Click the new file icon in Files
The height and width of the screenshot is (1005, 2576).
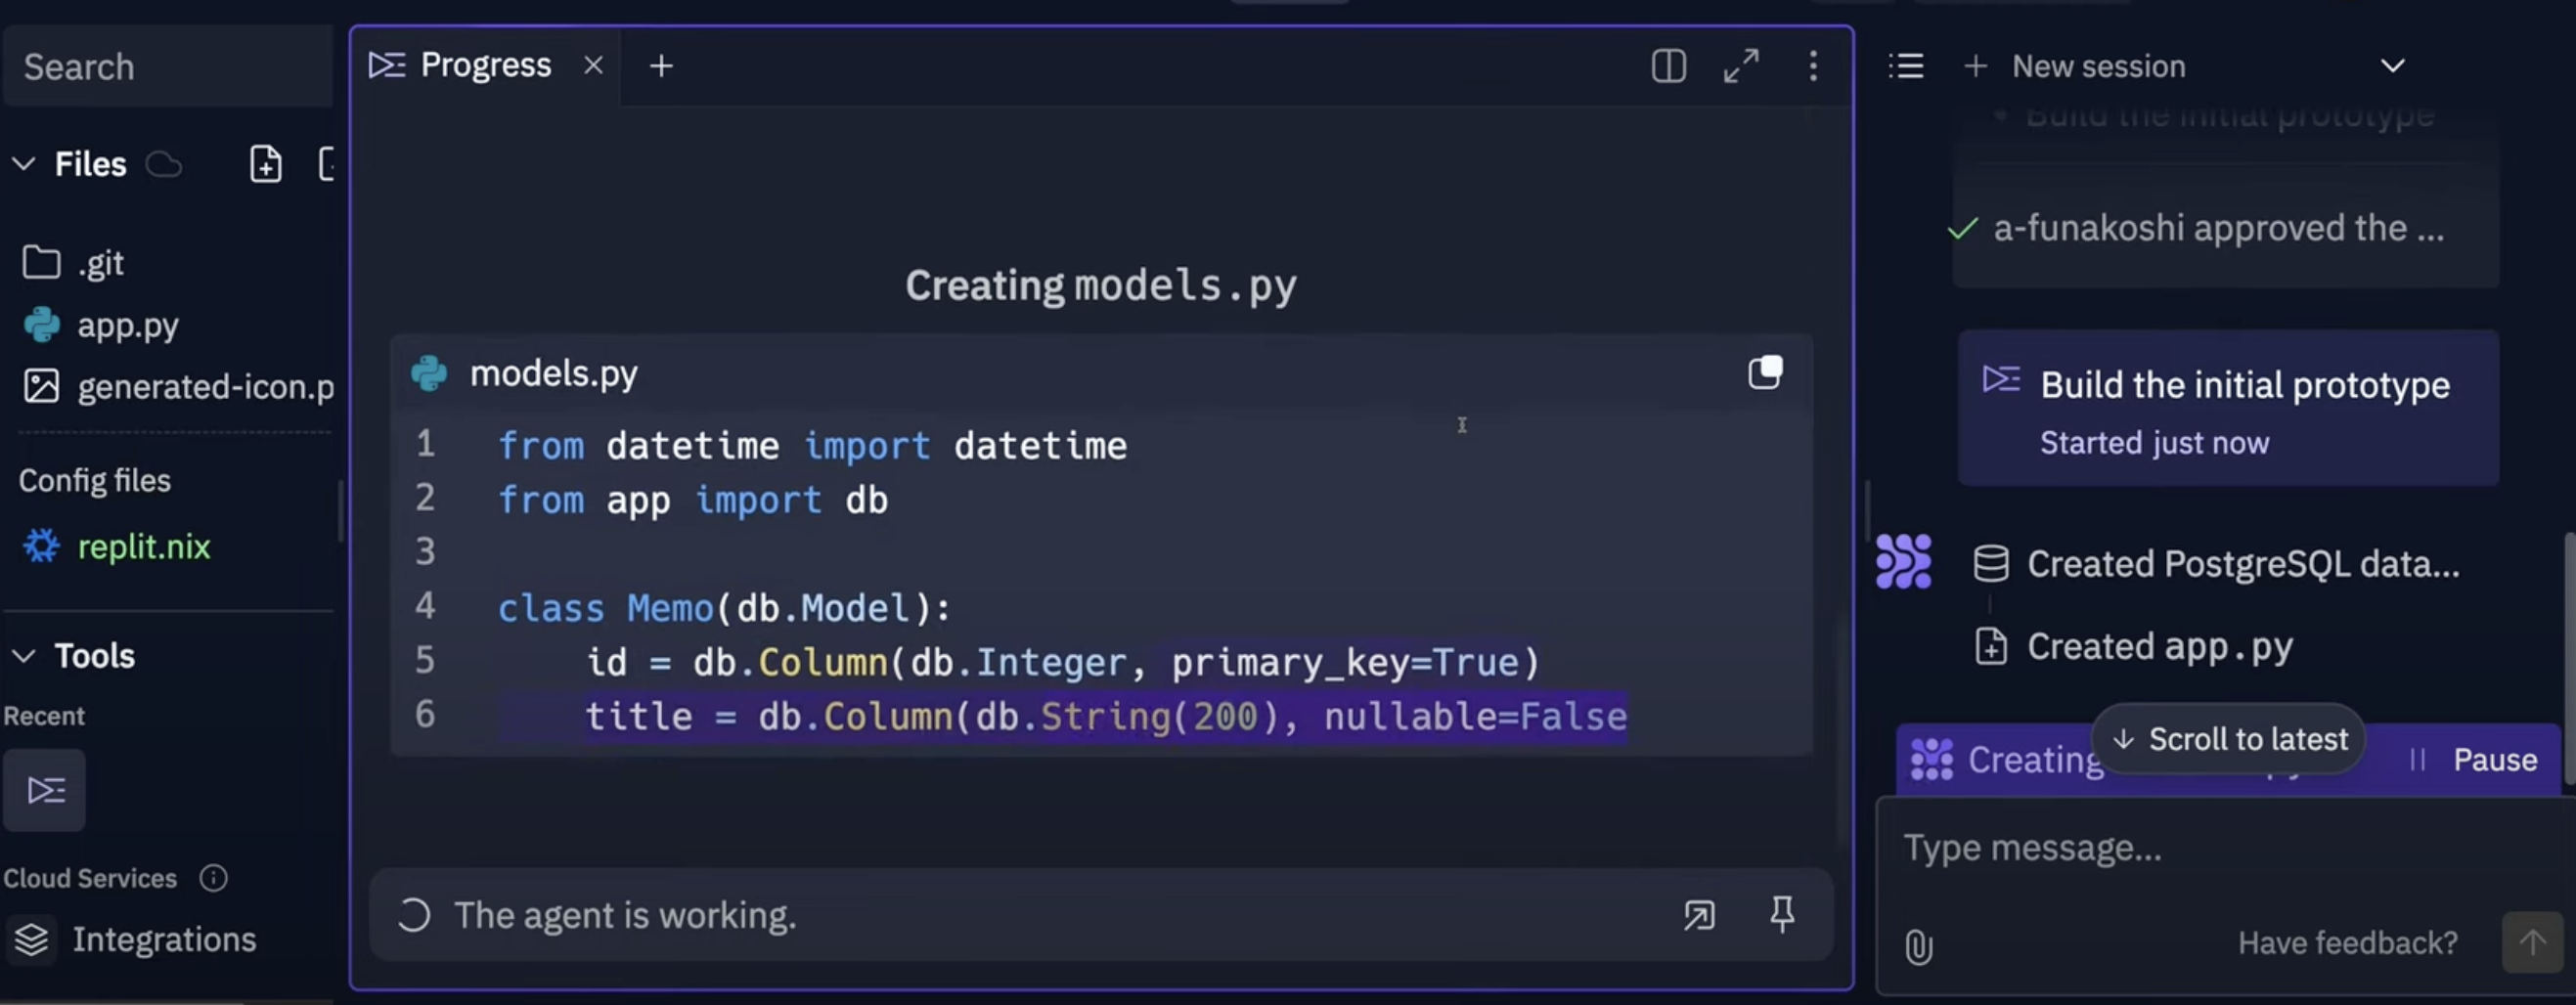pos(265,164)
